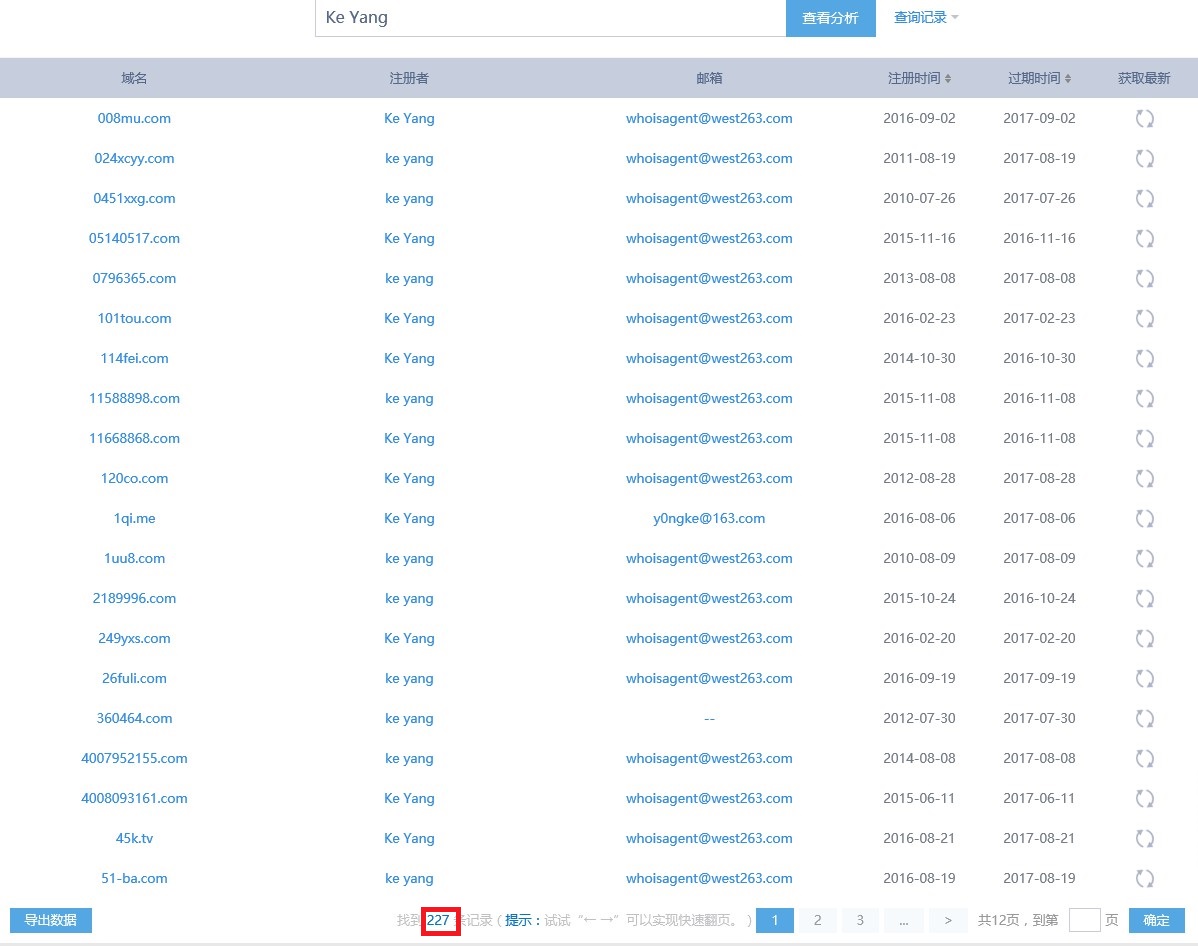
Task: Open domain link 1uu8.com
Action: 134,559
